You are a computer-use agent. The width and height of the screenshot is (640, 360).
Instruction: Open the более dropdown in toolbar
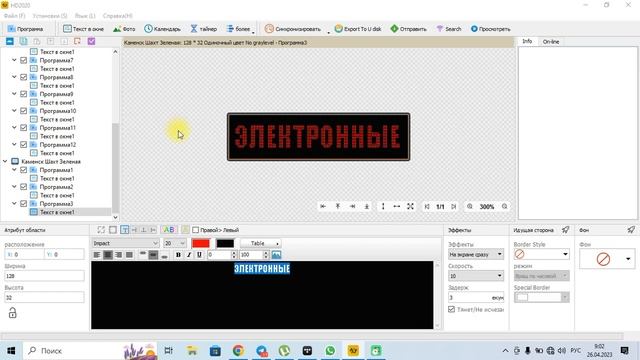(240, 29)
